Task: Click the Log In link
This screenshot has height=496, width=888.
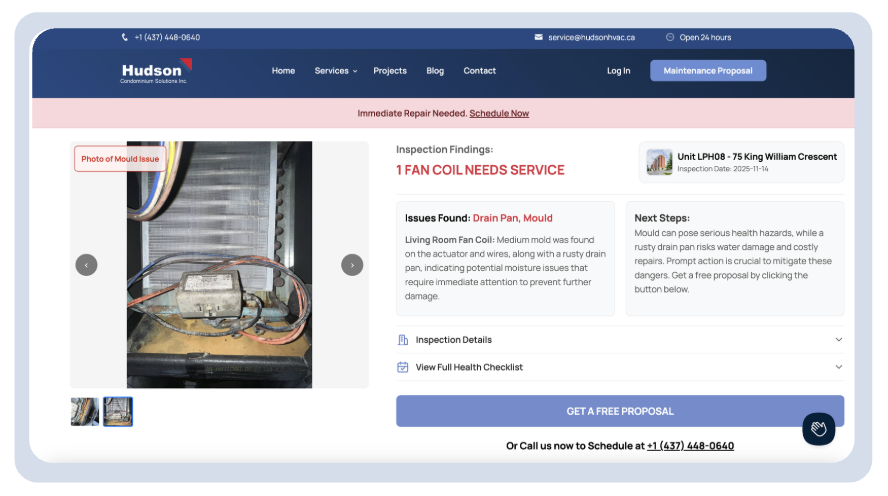Action: tap(618, 71)
